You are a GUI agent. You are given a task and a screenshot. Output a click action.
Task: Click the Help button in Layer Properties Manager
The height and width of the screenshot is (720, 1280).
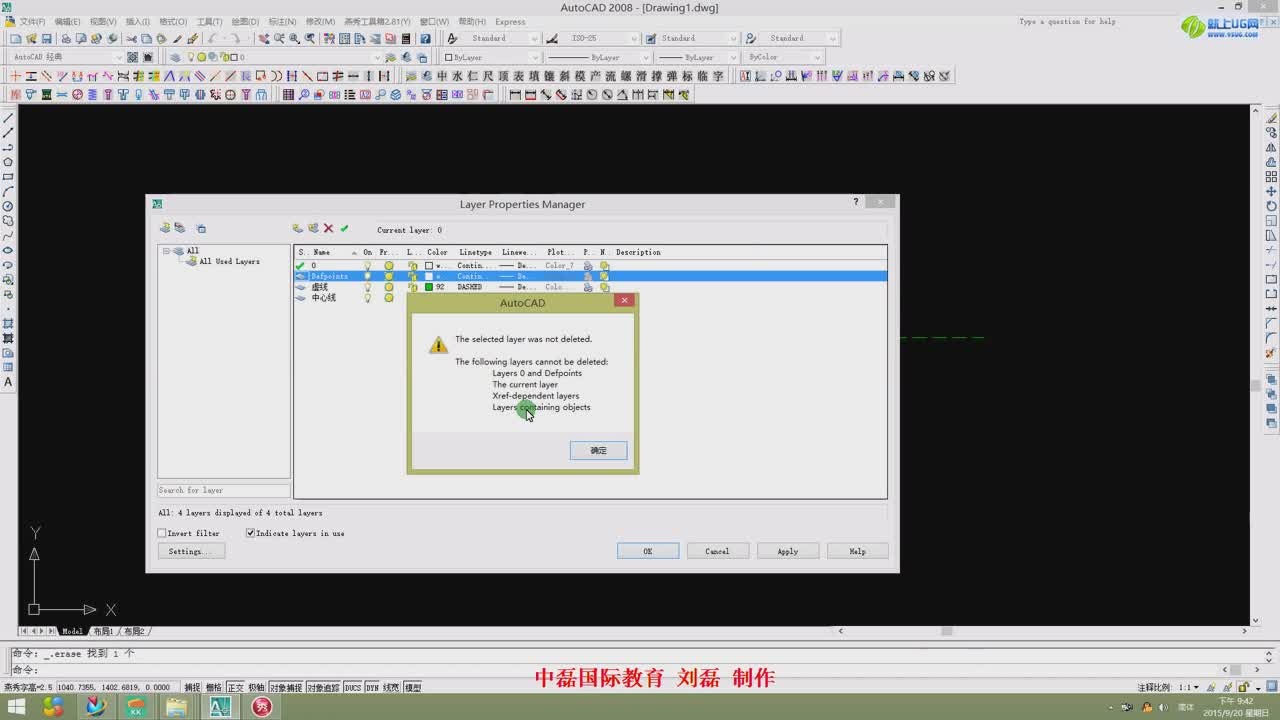[x=857, y=551]
